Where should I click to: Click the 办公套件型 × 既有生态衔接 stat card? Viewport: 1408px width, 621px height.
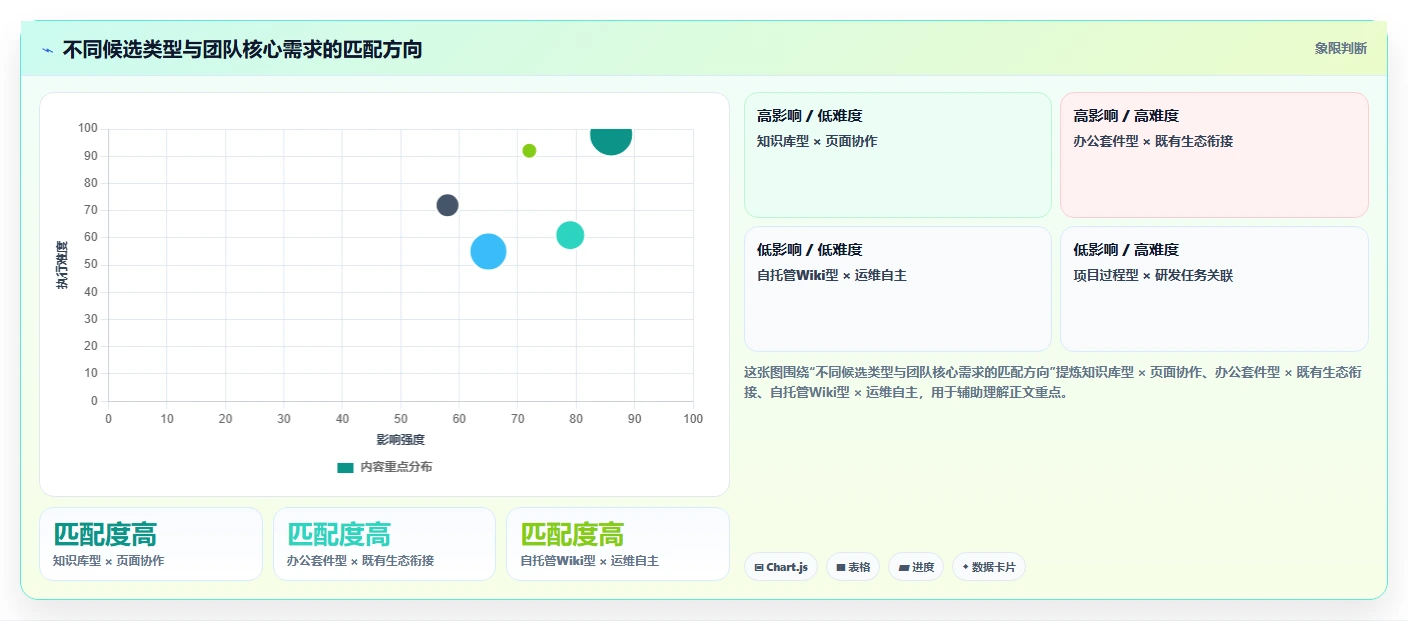point(384,544)
